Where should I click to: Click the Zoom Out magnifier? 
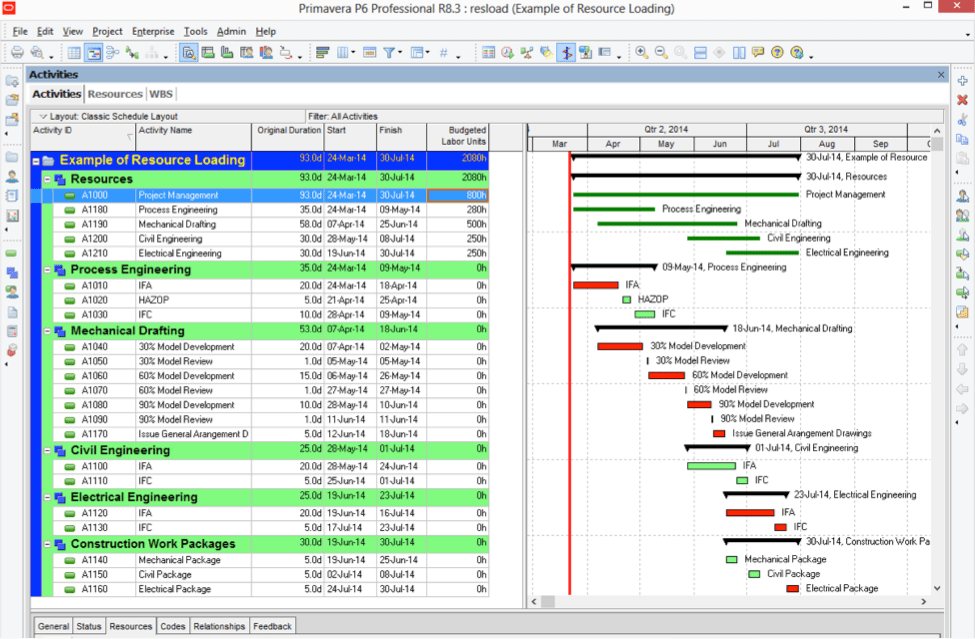(x=661, y=53)
